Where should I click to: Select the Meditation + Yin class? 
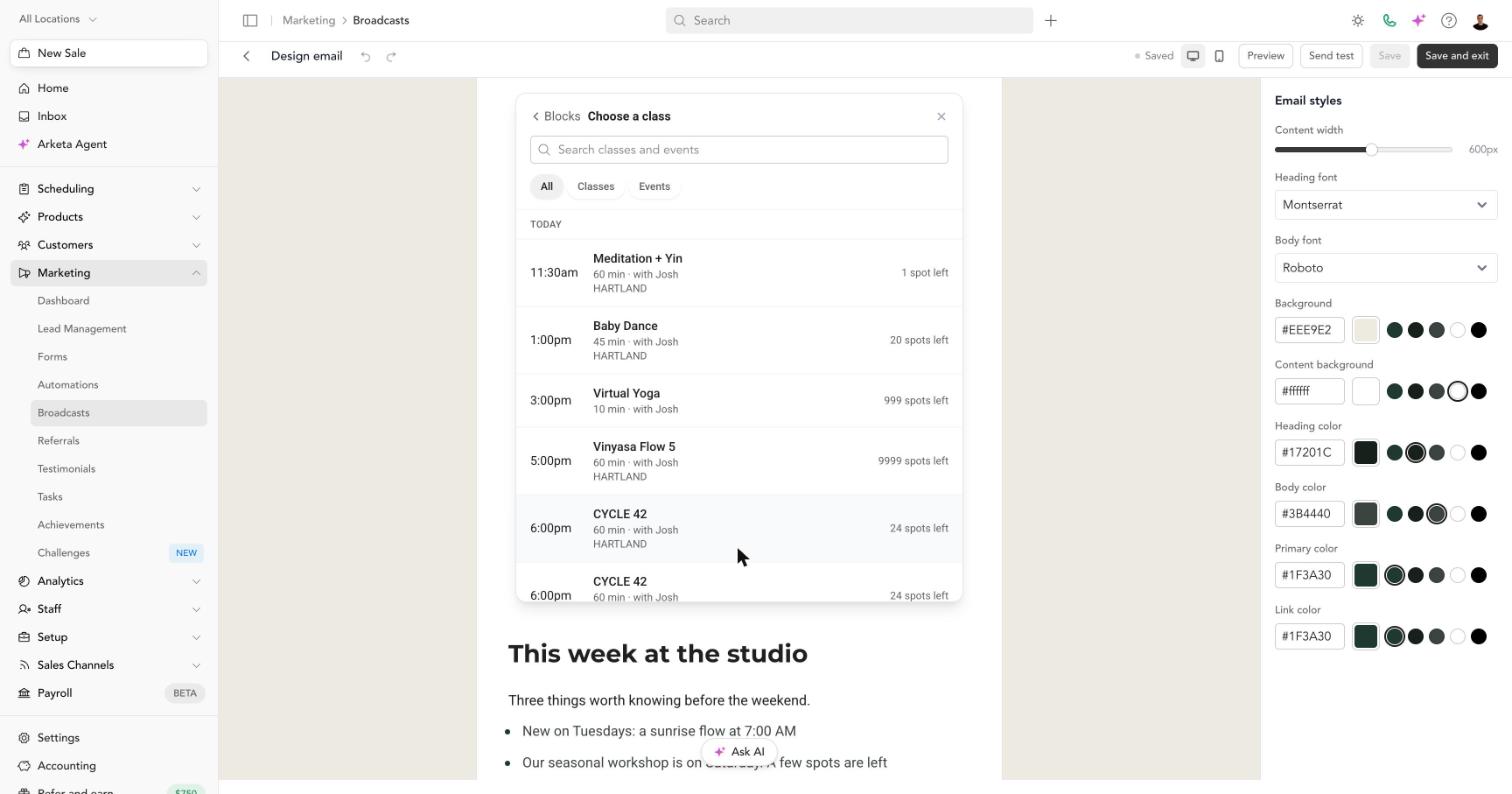(x=739, y=273)
